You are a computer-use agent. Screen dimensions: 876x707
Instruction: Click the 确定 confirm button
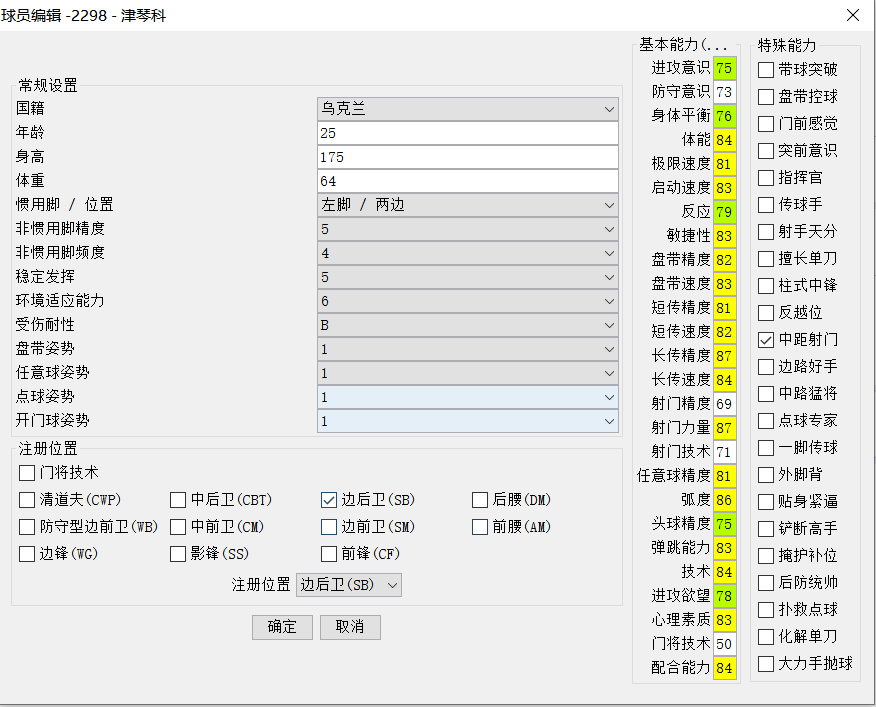click(x=282, y=627)
